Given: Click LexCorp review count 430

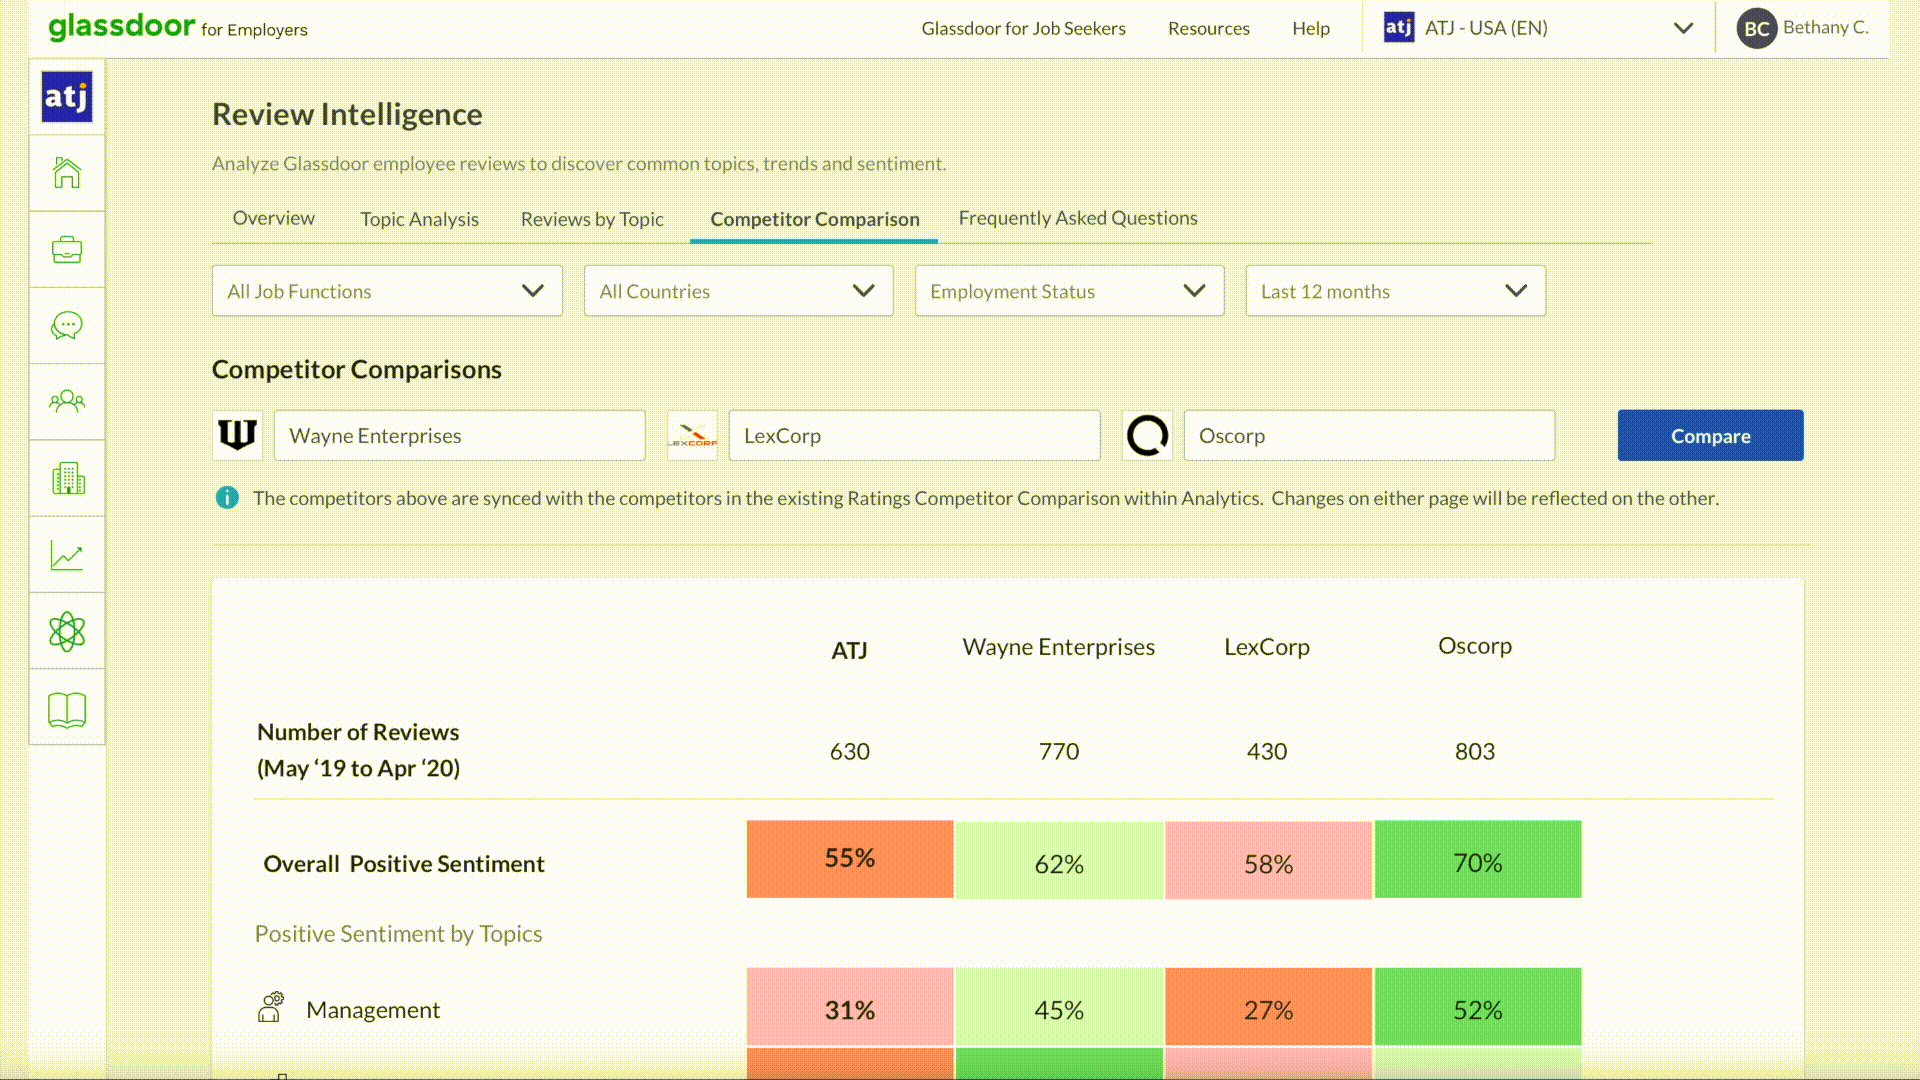Looking at the screenshot, I should [x=1267, y=751].
